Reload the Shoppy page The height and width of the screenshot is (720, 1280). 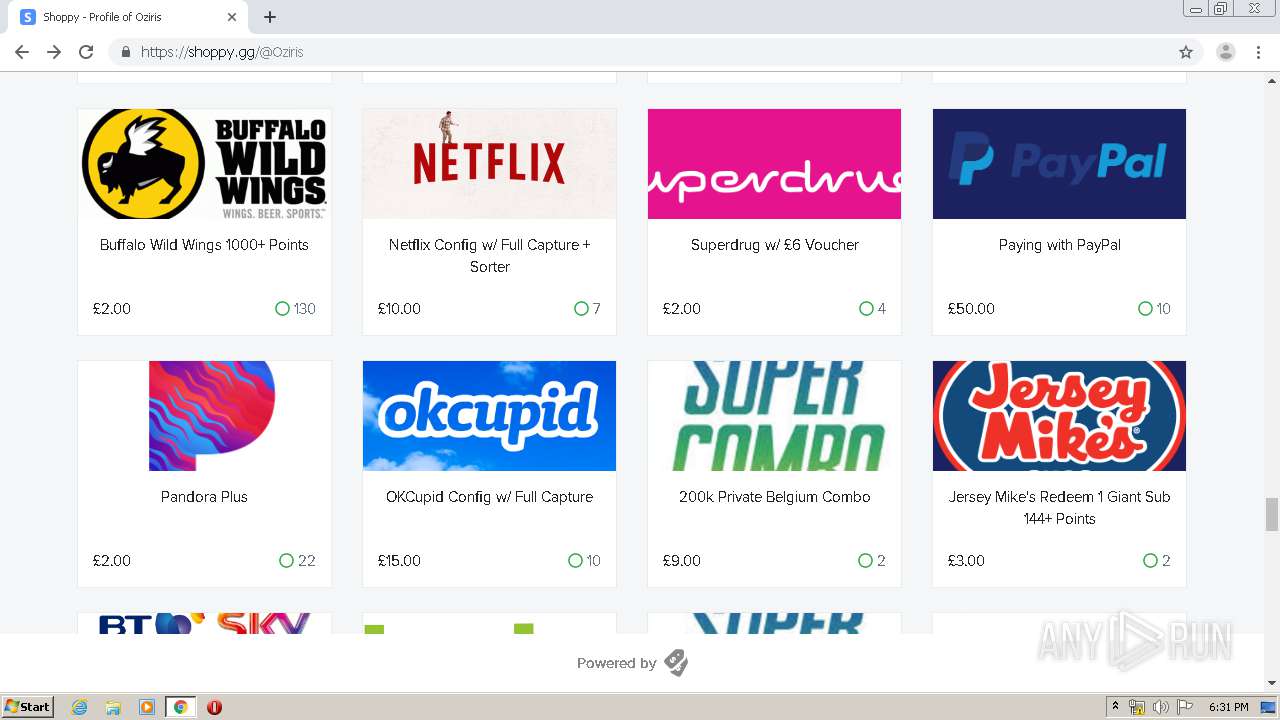(x=86, y=52)
